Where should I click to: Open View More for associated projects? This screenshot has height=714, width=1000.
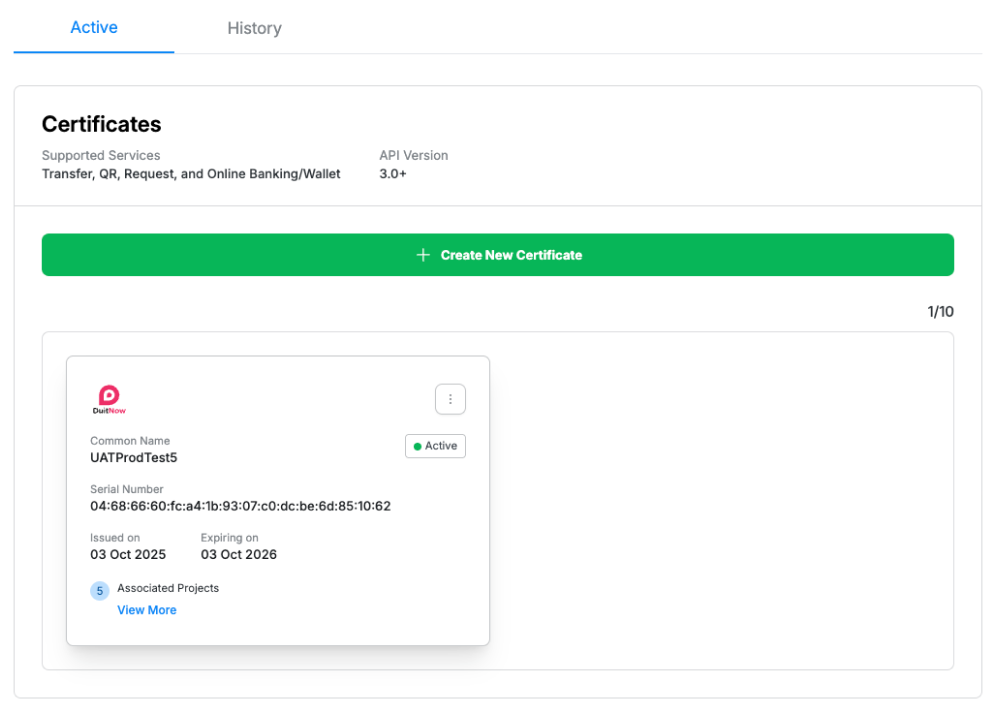point(147,610)
